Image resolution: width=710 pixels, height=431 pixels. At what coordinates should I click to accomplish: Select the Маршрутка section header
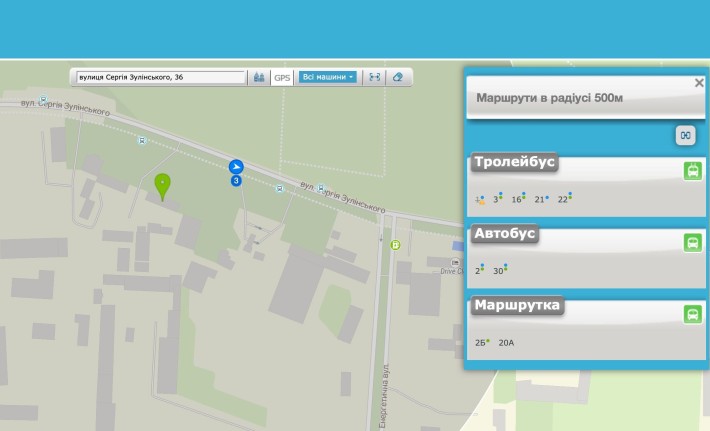pyautogui.click(x=518, y=305)
